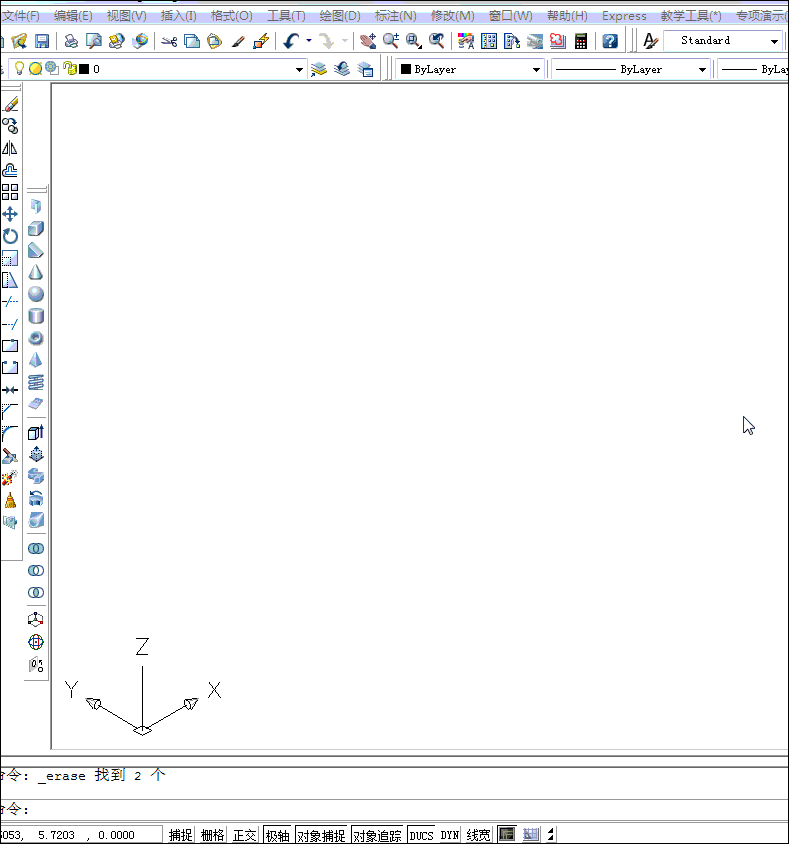The width and height of the screenshot is (789, 844).
Task: Open the layer dropdown list
Action: tap(299, 69)
